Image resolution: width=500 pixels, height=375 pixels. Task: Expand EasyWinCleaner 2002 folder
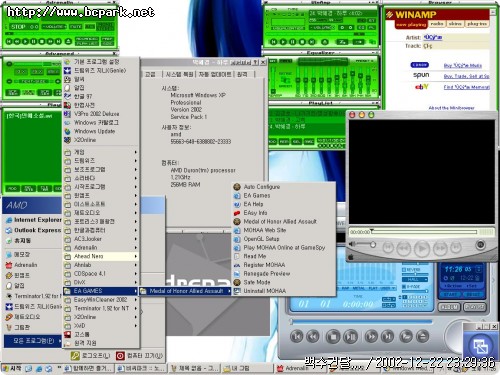[101, 300]
